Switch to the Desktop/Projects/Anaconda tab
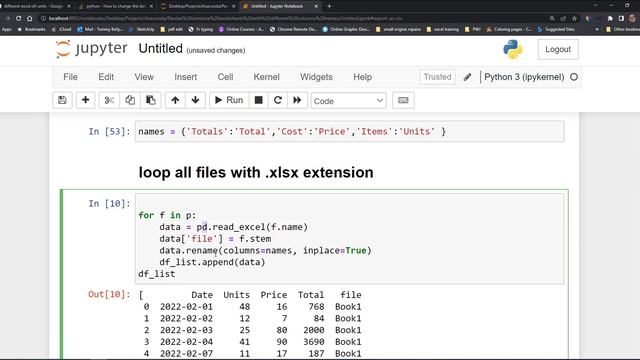 198,6
